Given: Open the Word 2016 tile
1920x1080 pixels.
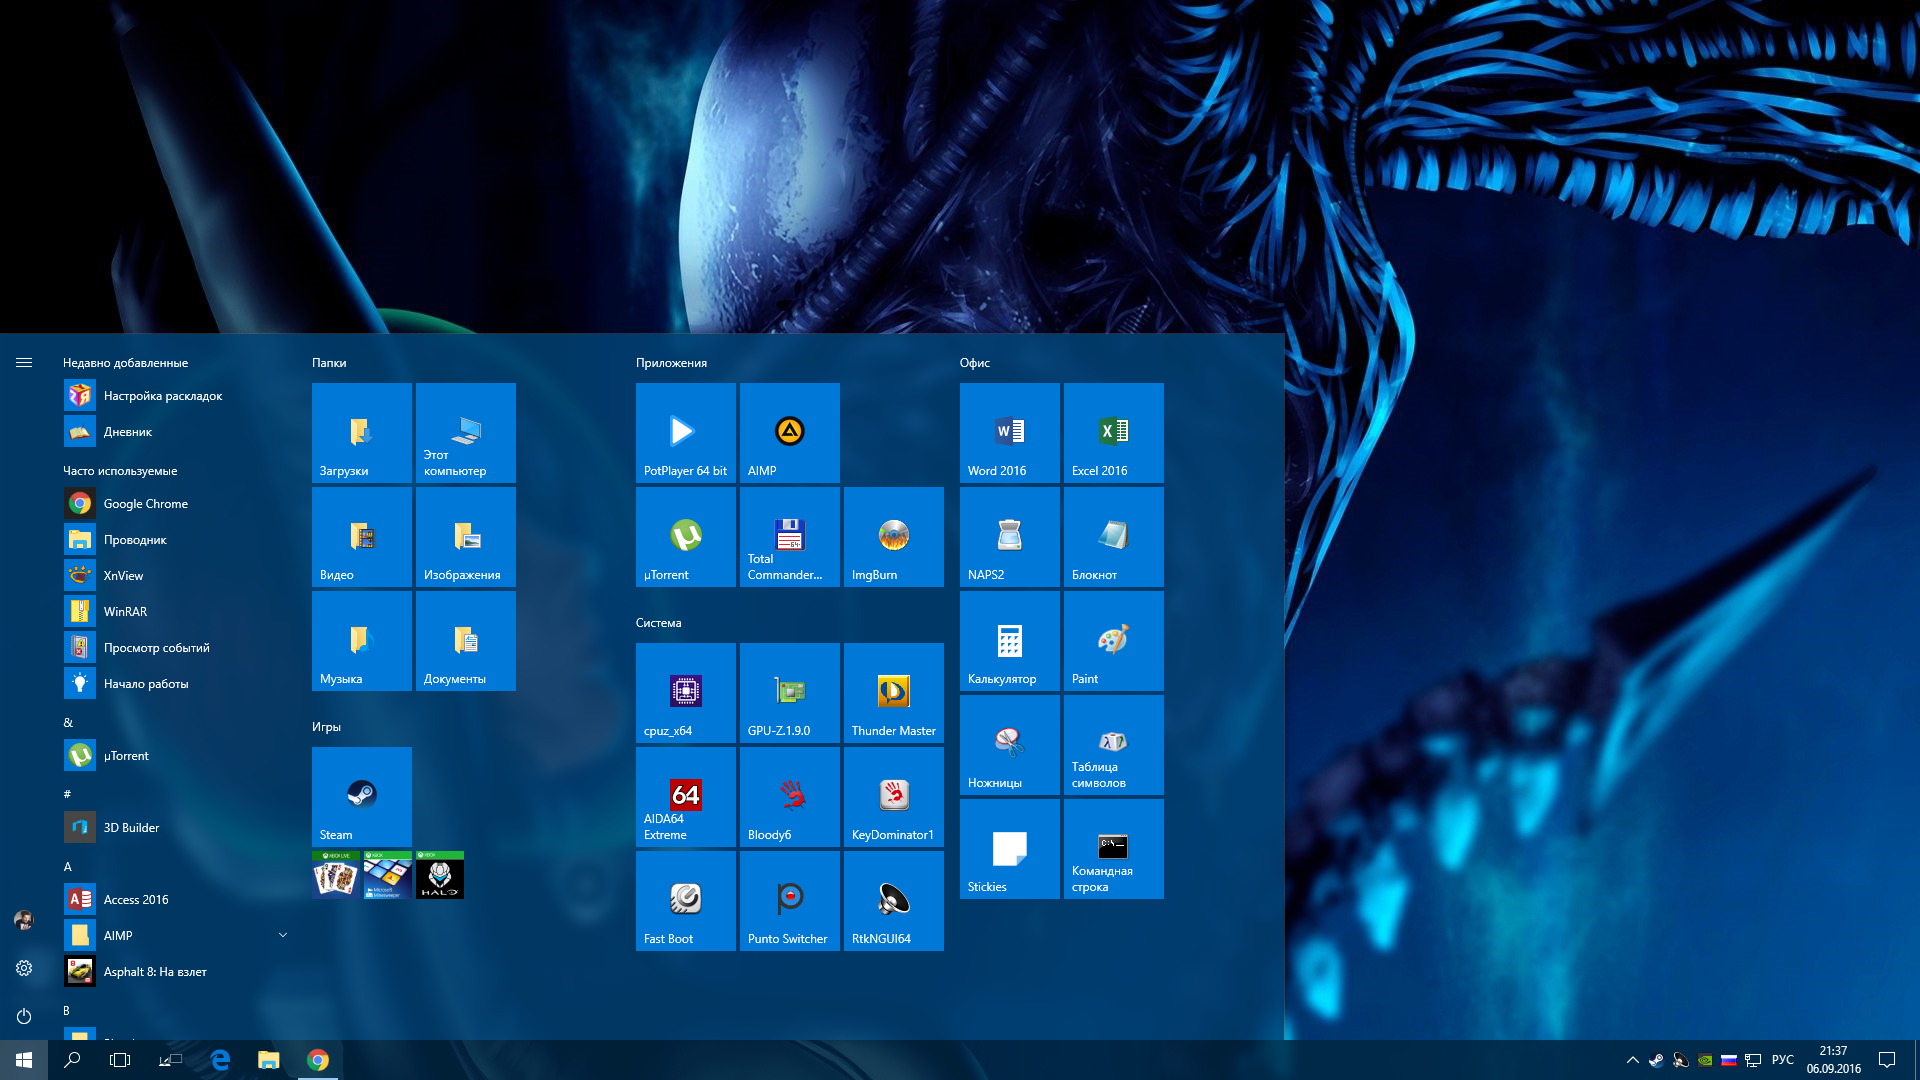Looking at the screenshot, I should pyautogui.click(x=1009, y=432).
